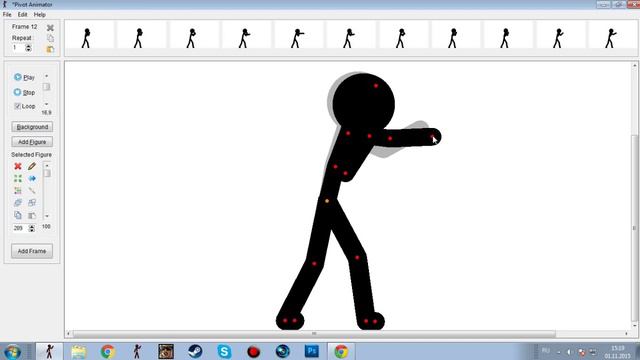Click the red handle on punching fist

pyautogui.click(x=432, y=136)
